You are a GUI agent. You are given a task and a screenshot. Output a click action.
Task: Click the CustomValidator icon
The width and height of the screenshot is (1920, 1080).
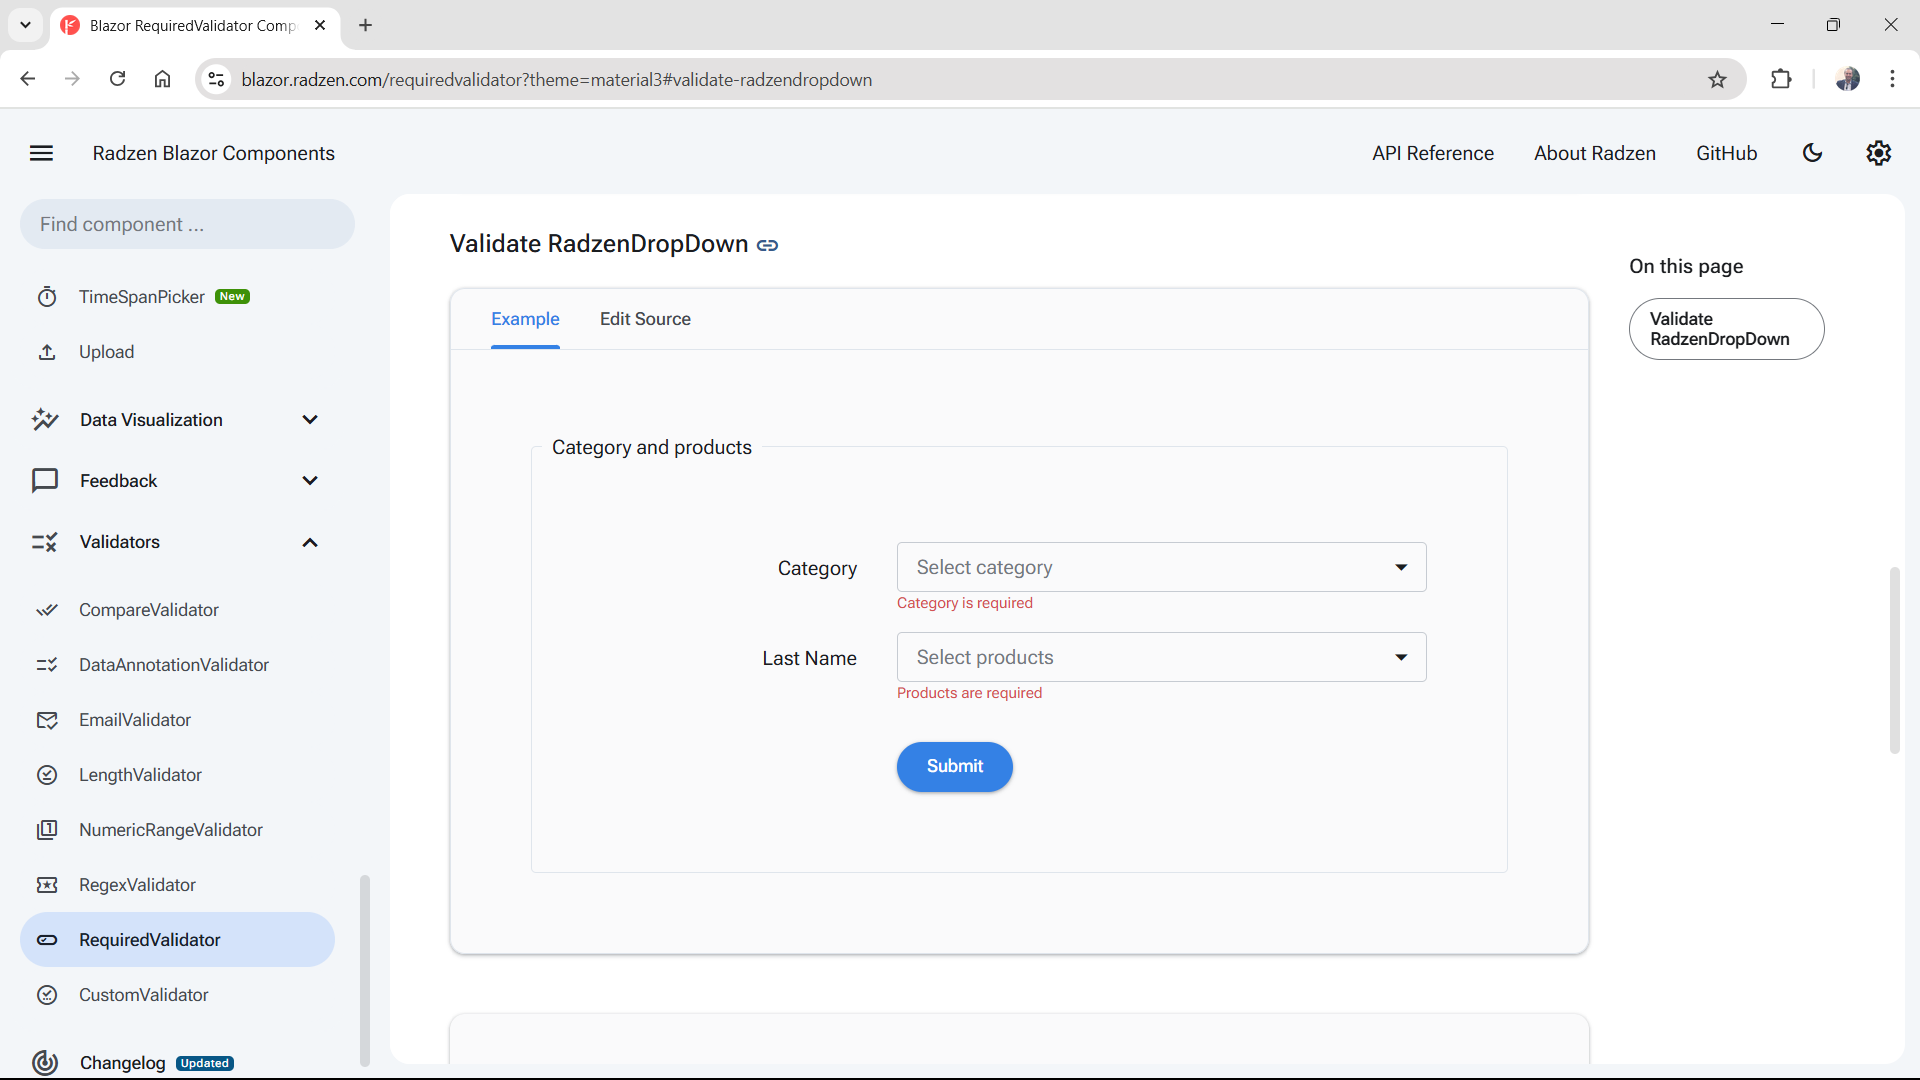tap(47, 995)
